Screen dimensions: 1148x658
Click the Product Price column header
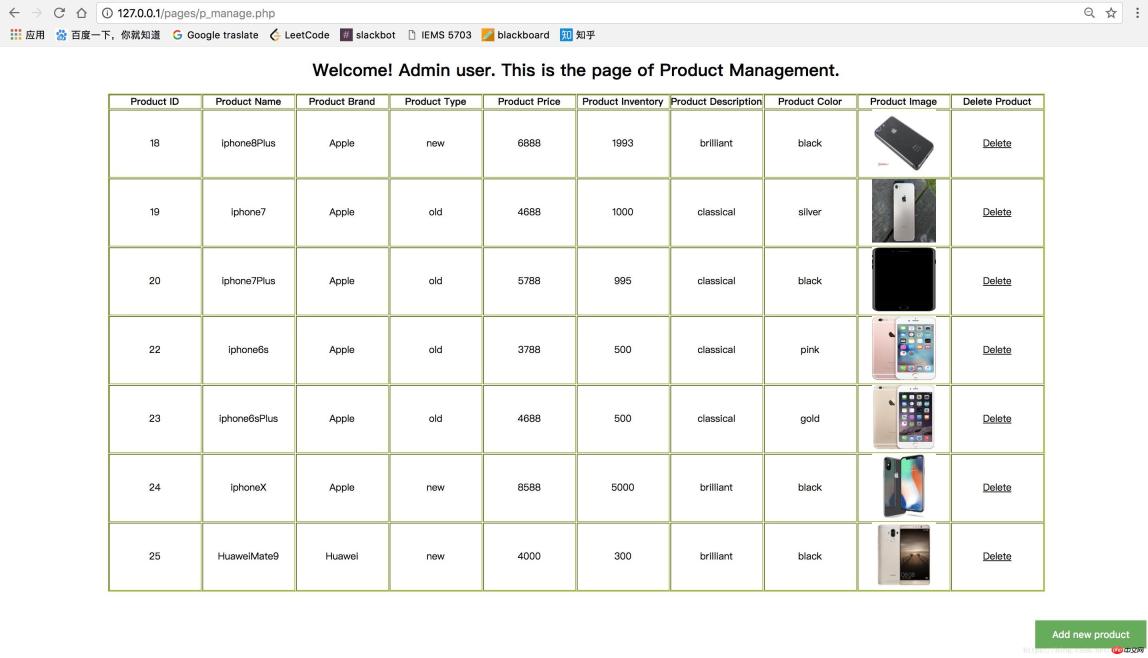529,102
